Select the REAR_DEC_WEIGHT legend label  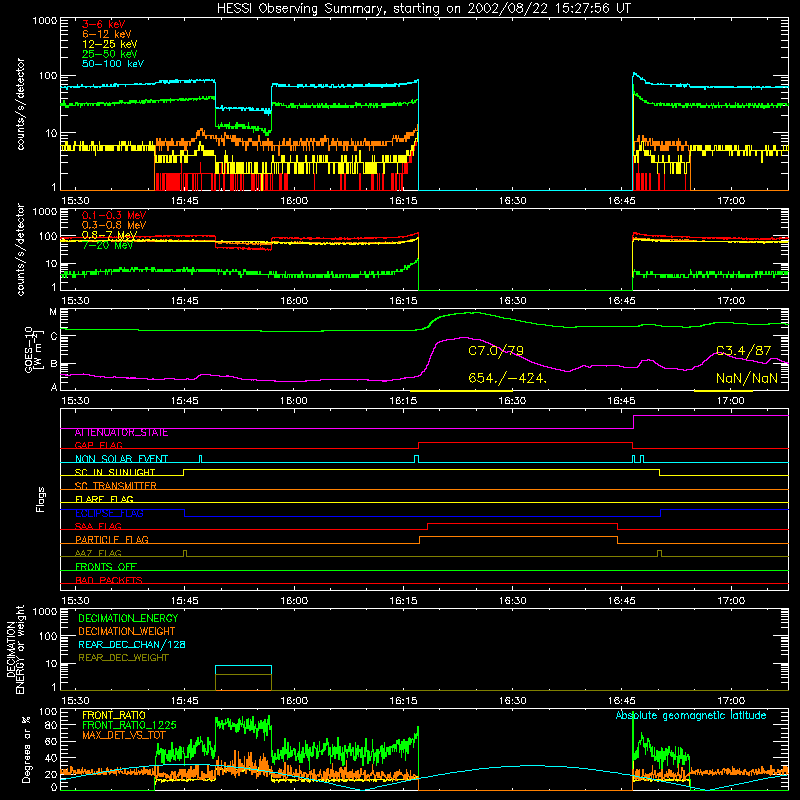coord(123,658)
